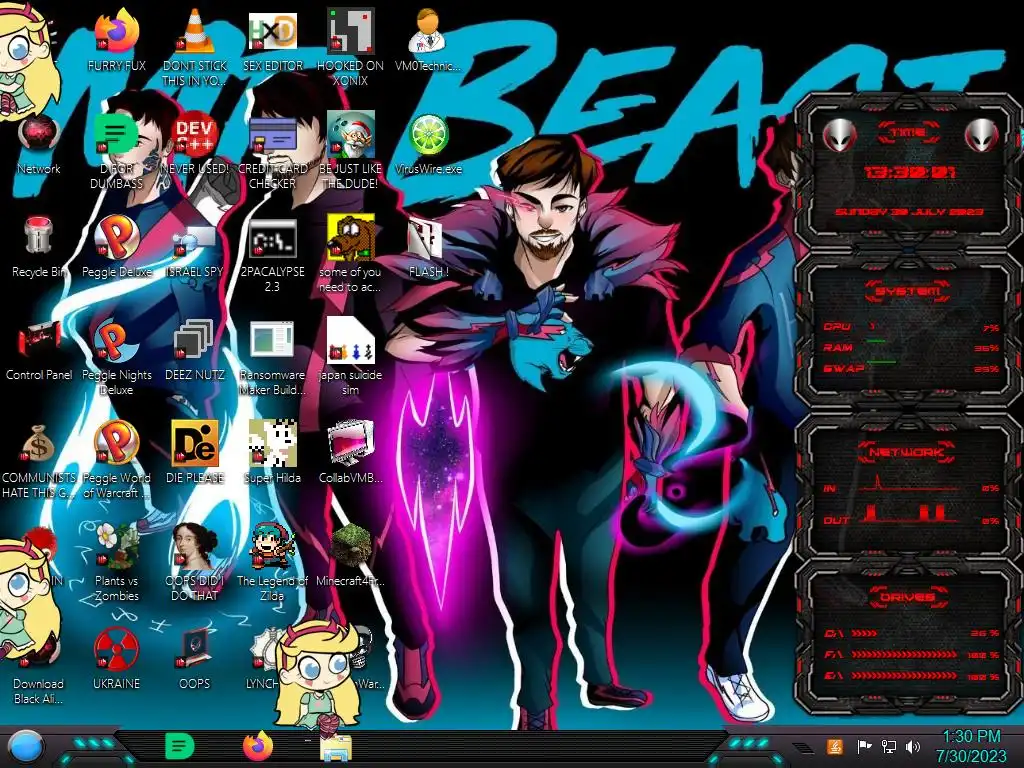Click the DRIVES widget header
Screen dimensions: 1024x768
tap(907, 597)
